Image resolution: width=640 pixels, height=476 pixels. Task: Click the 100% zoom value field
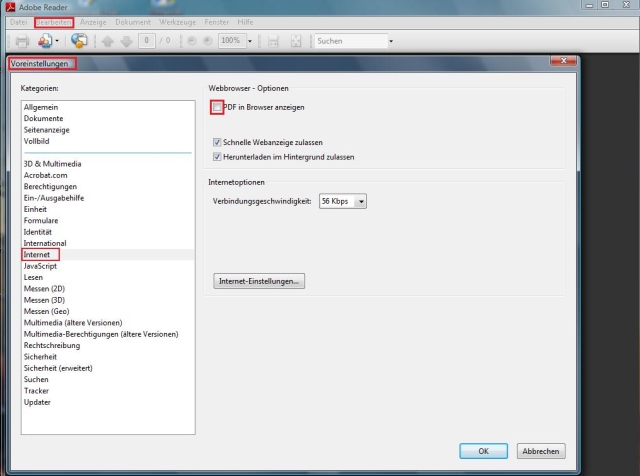232,41
